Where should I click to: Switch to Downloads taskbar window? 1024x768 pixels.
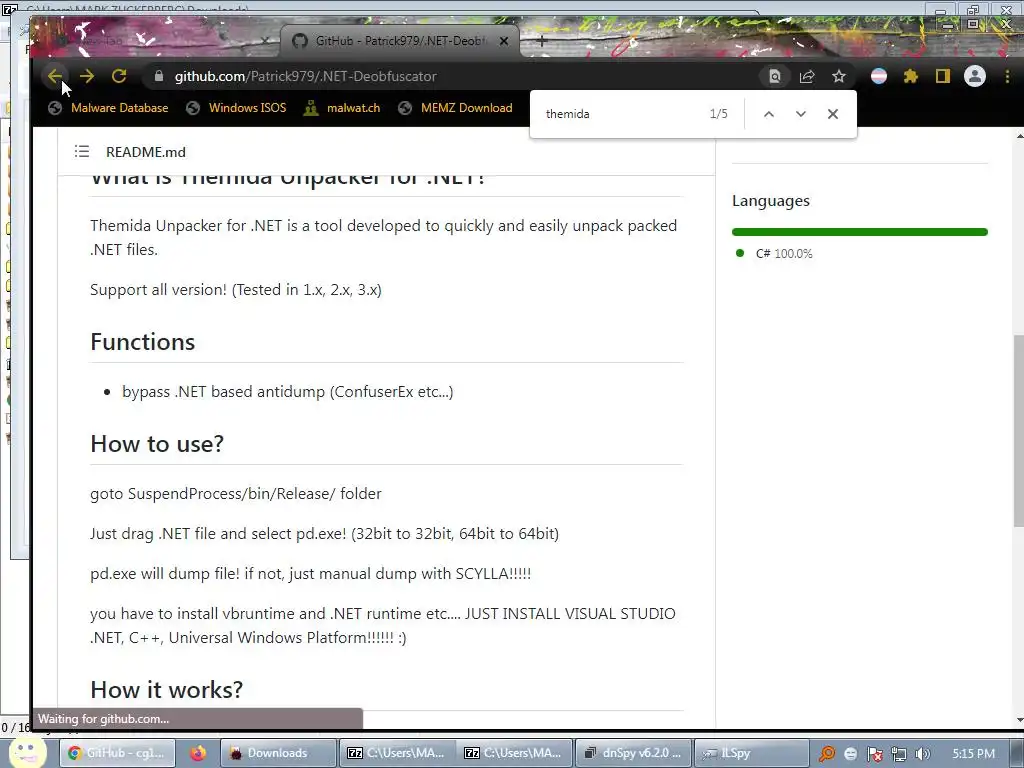(278, 753)
